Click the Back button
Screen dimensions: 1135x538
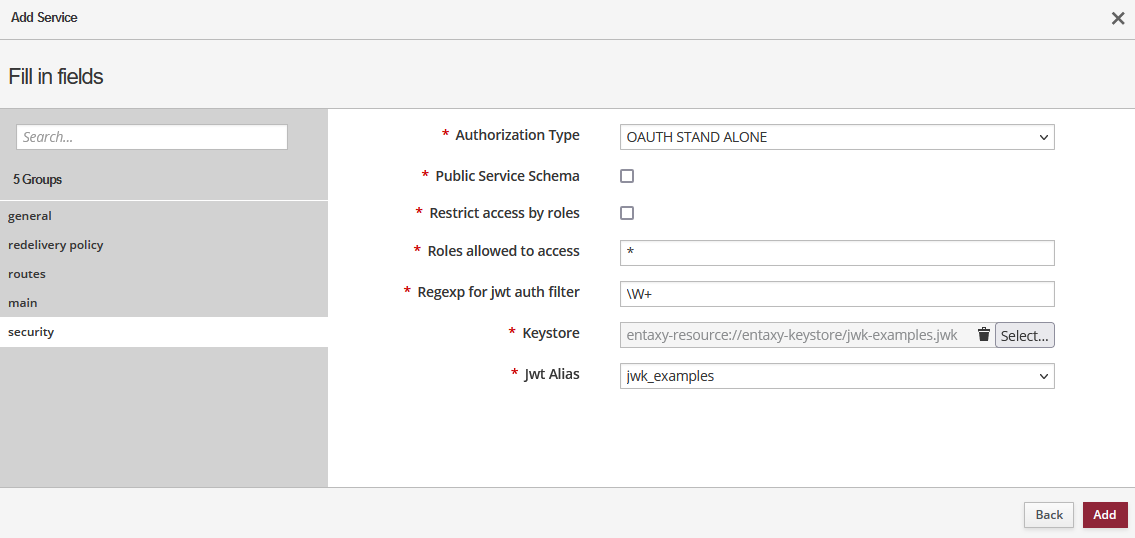pyautogui.click(x=1048, y=515)
